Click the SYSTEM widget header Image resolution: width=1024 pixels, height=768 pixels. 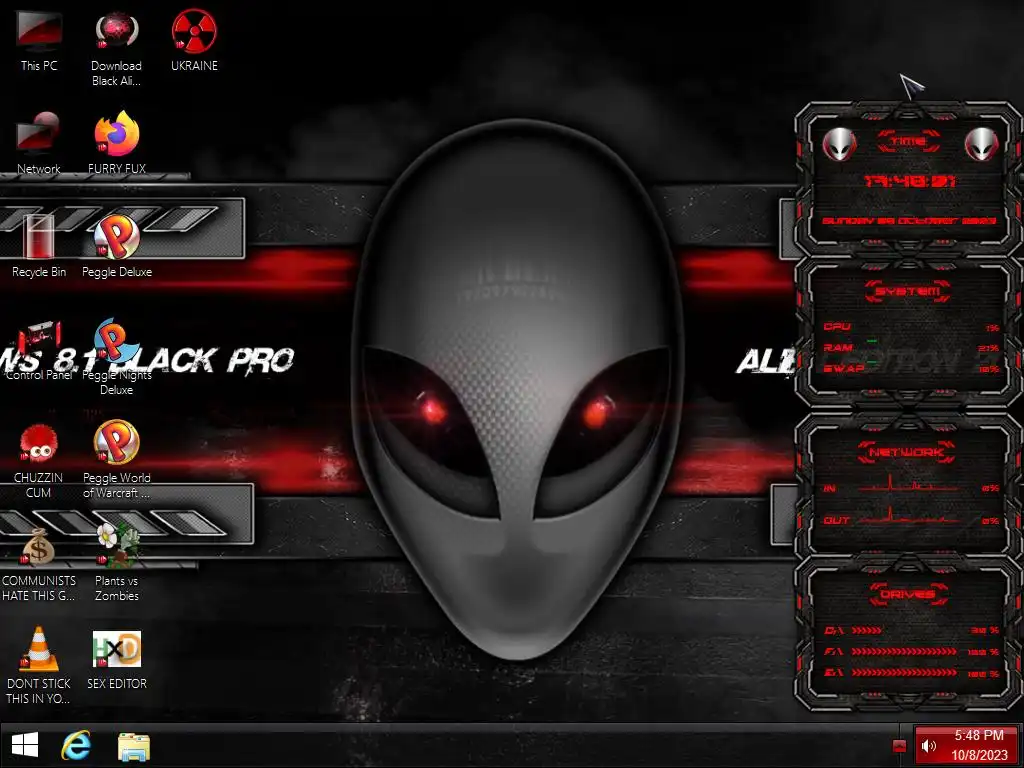[x=908, y=291]
